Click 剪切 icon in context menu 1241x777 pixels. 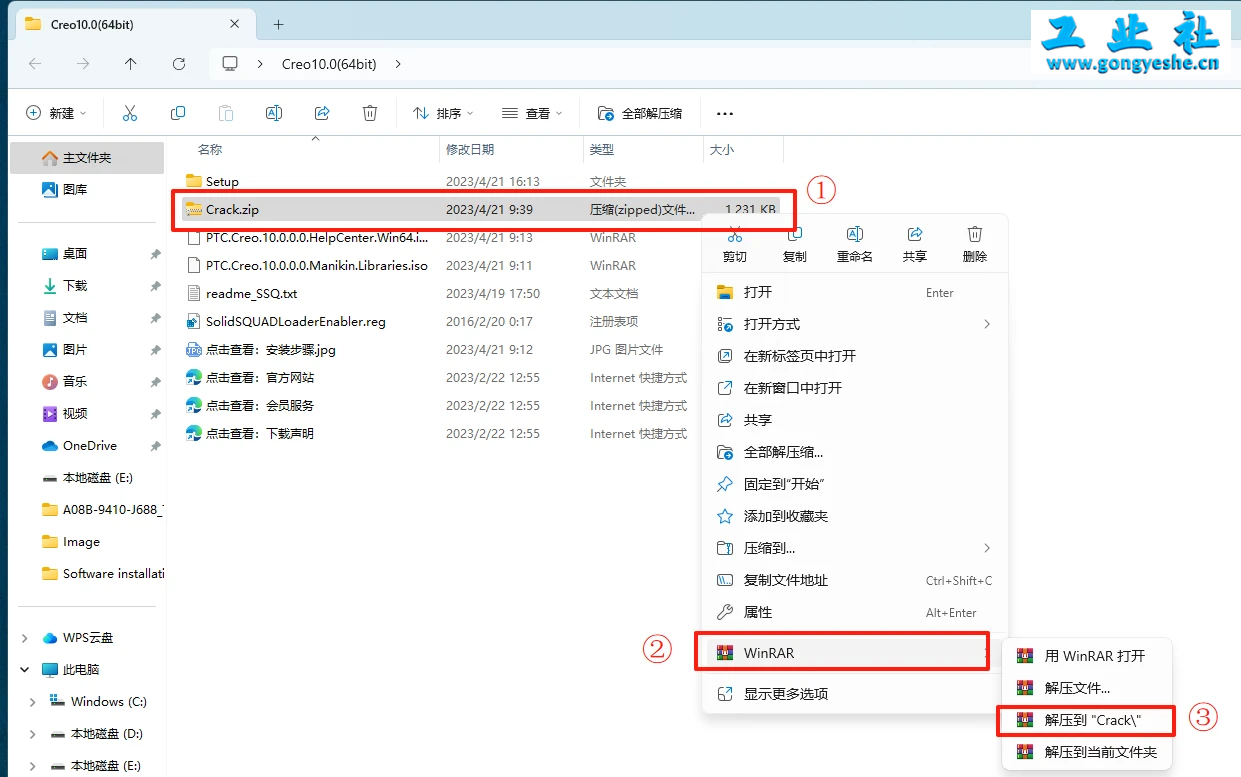click(x=735, y=234)
